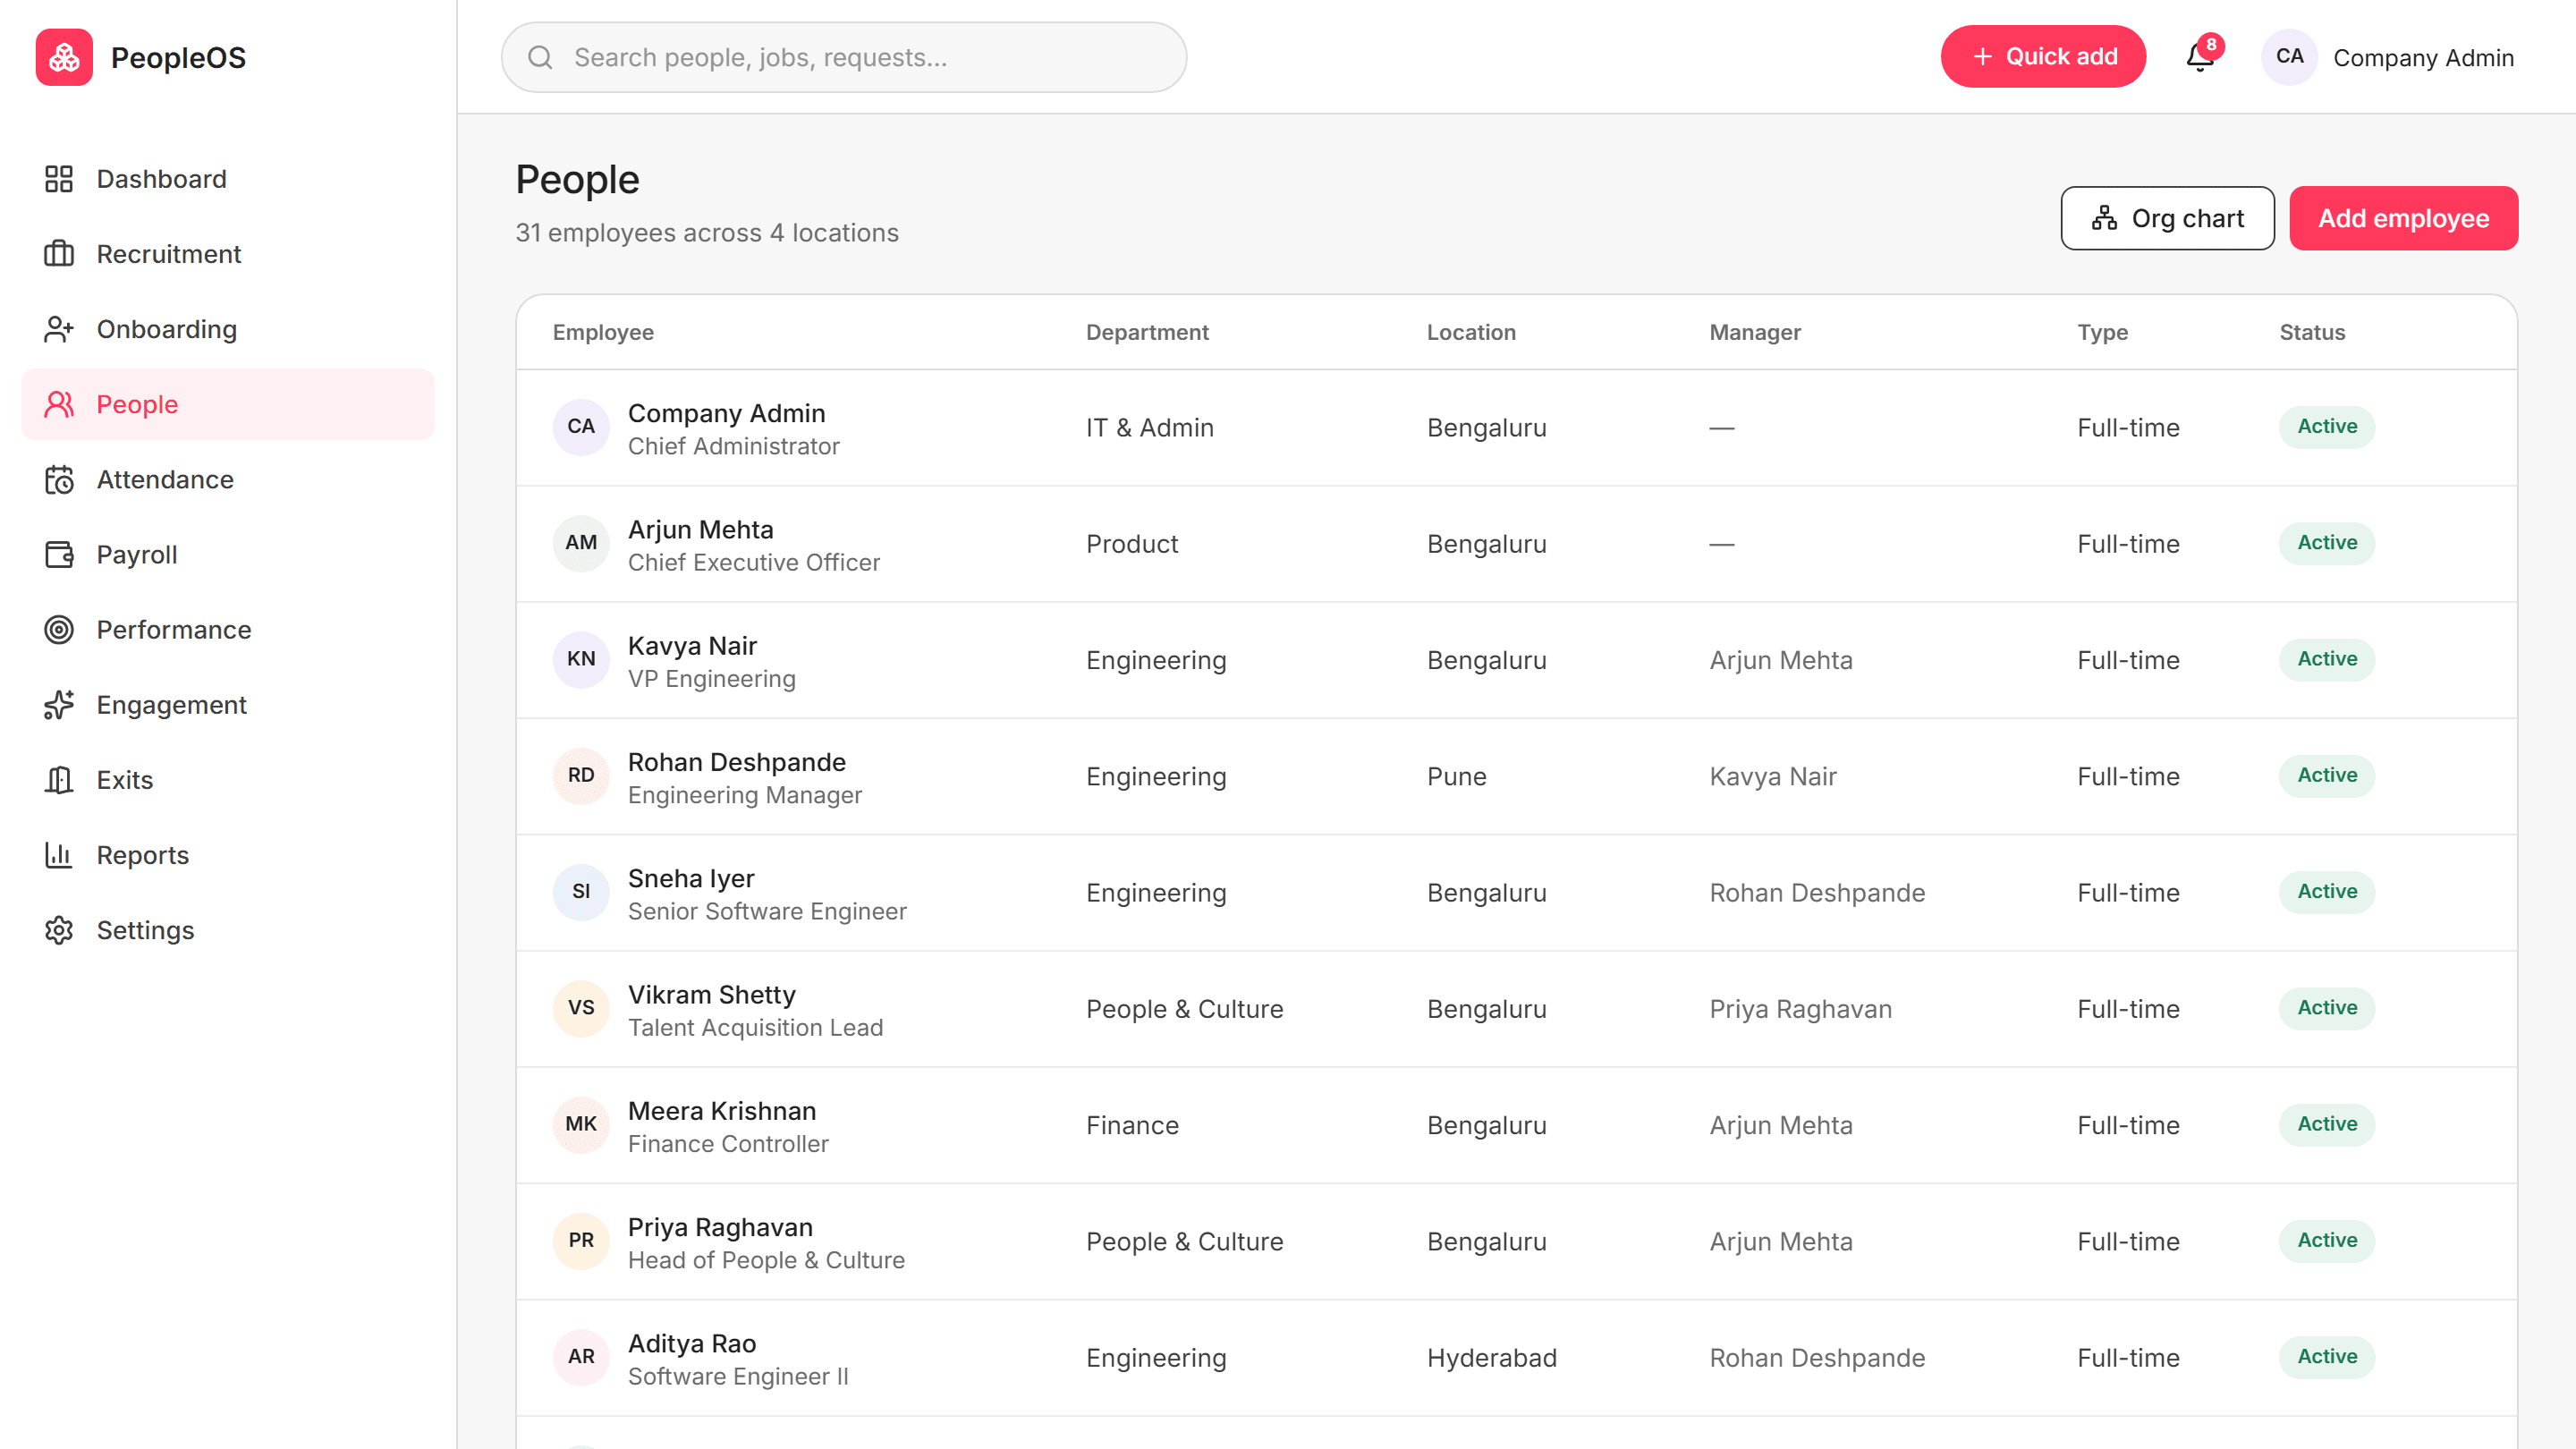
Task: Open Company Admin account menu
Action: (x=2389, y=57)
